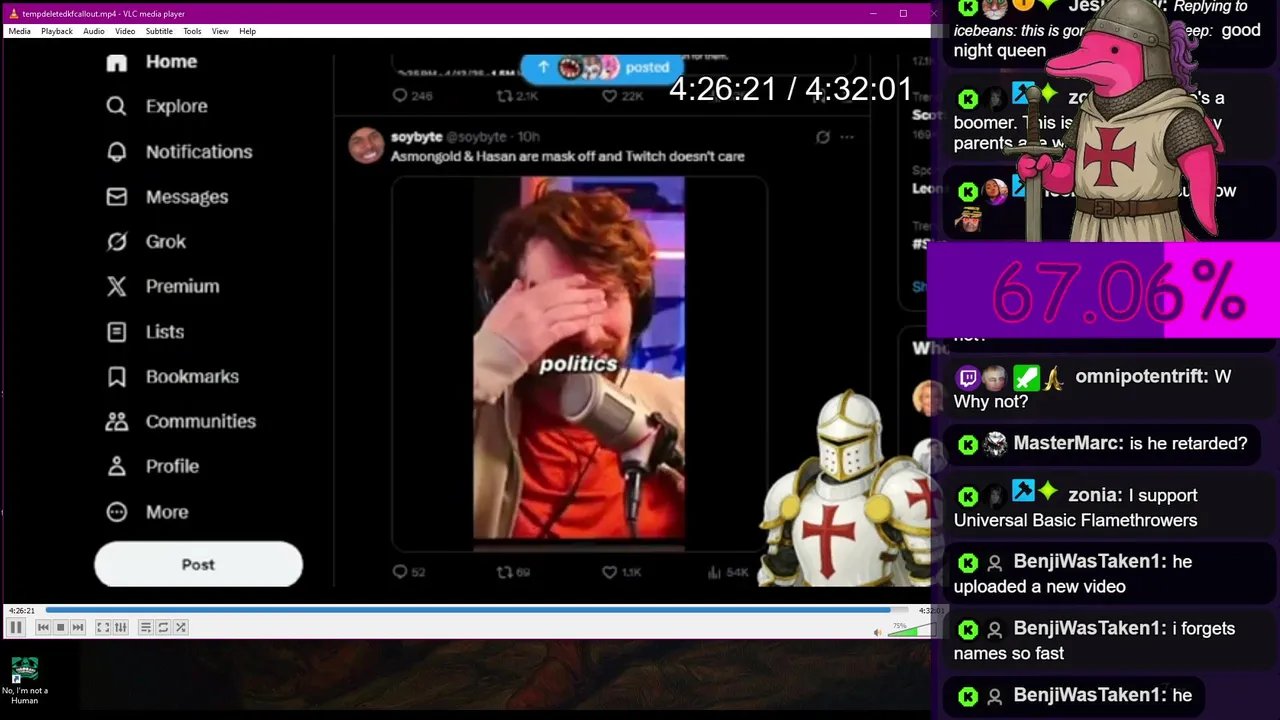Click the Notifications label in the X sidebar
Image resolution: width=1280 pixels, height=720 pixels.
199,152
